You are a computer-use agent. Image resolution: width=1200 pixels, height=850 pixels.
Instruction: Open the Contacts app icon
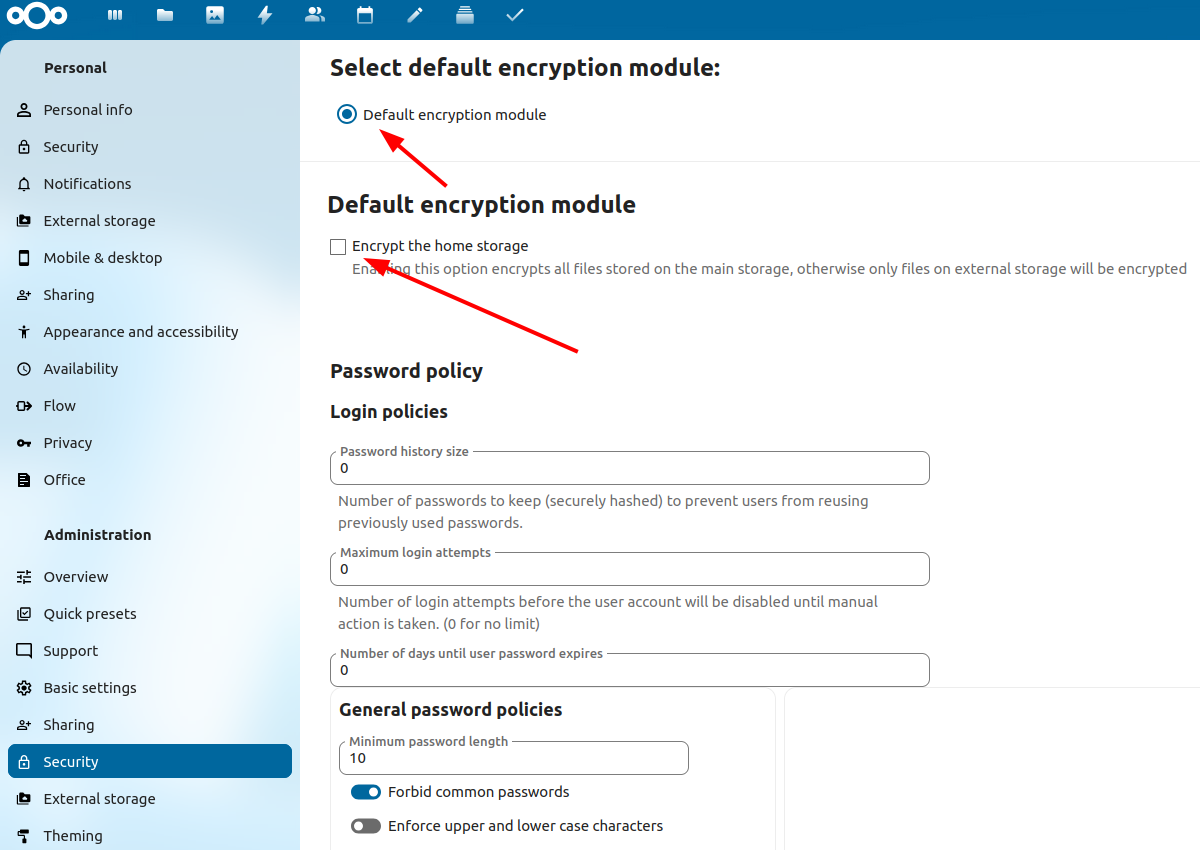(315, 15)
